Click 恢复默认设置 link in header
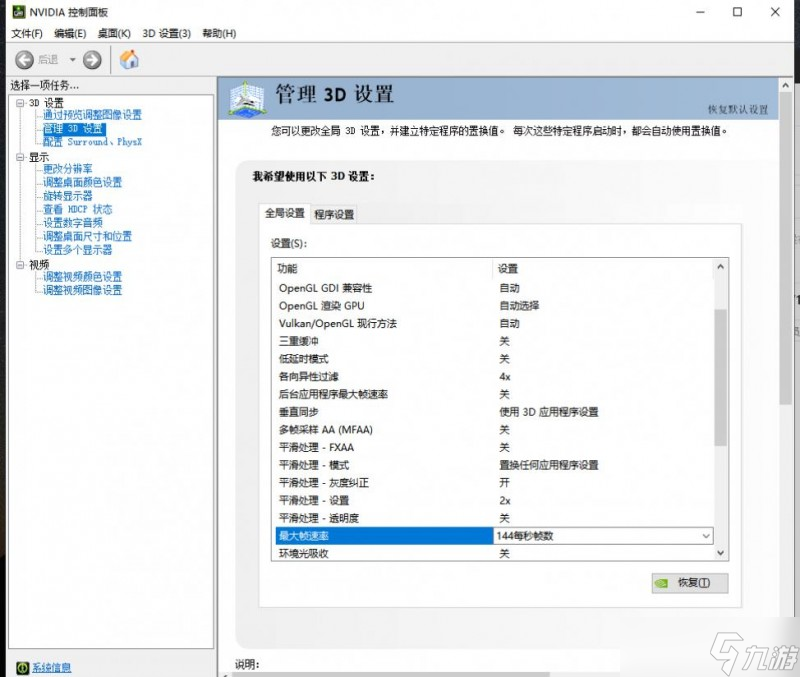 pyautogui.click(x=738, y=110)
